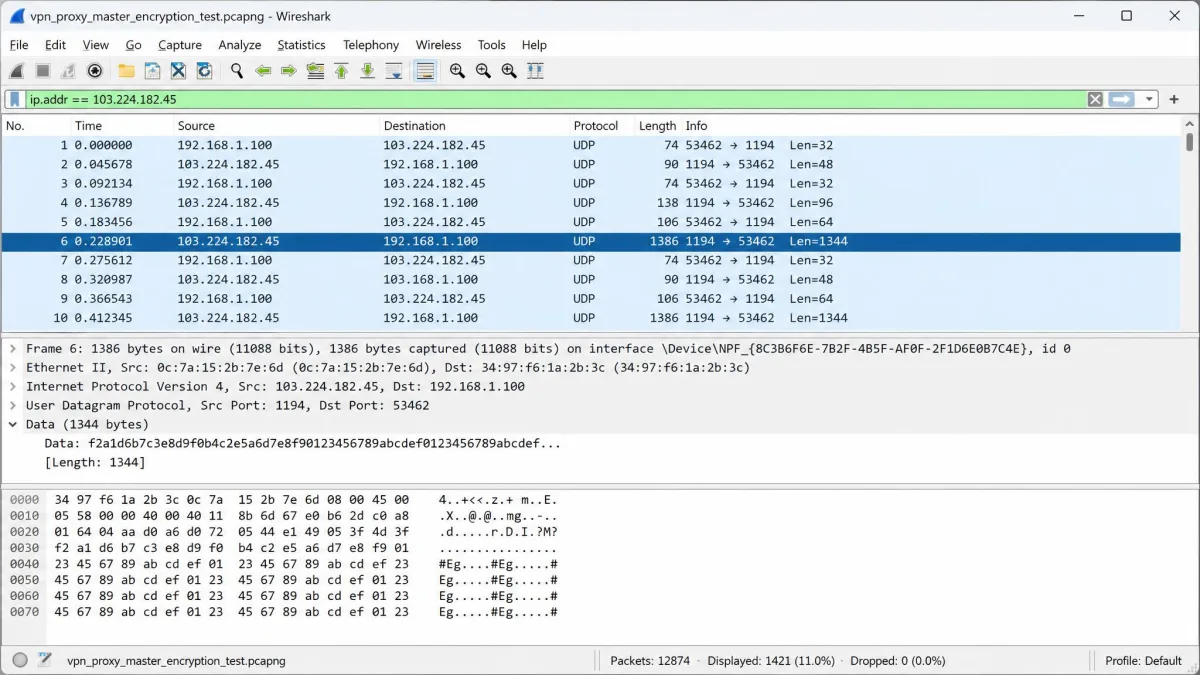Viewport: 1200px width, 675px height.
Task: Stop the running capture
Action: pos(43,71)
